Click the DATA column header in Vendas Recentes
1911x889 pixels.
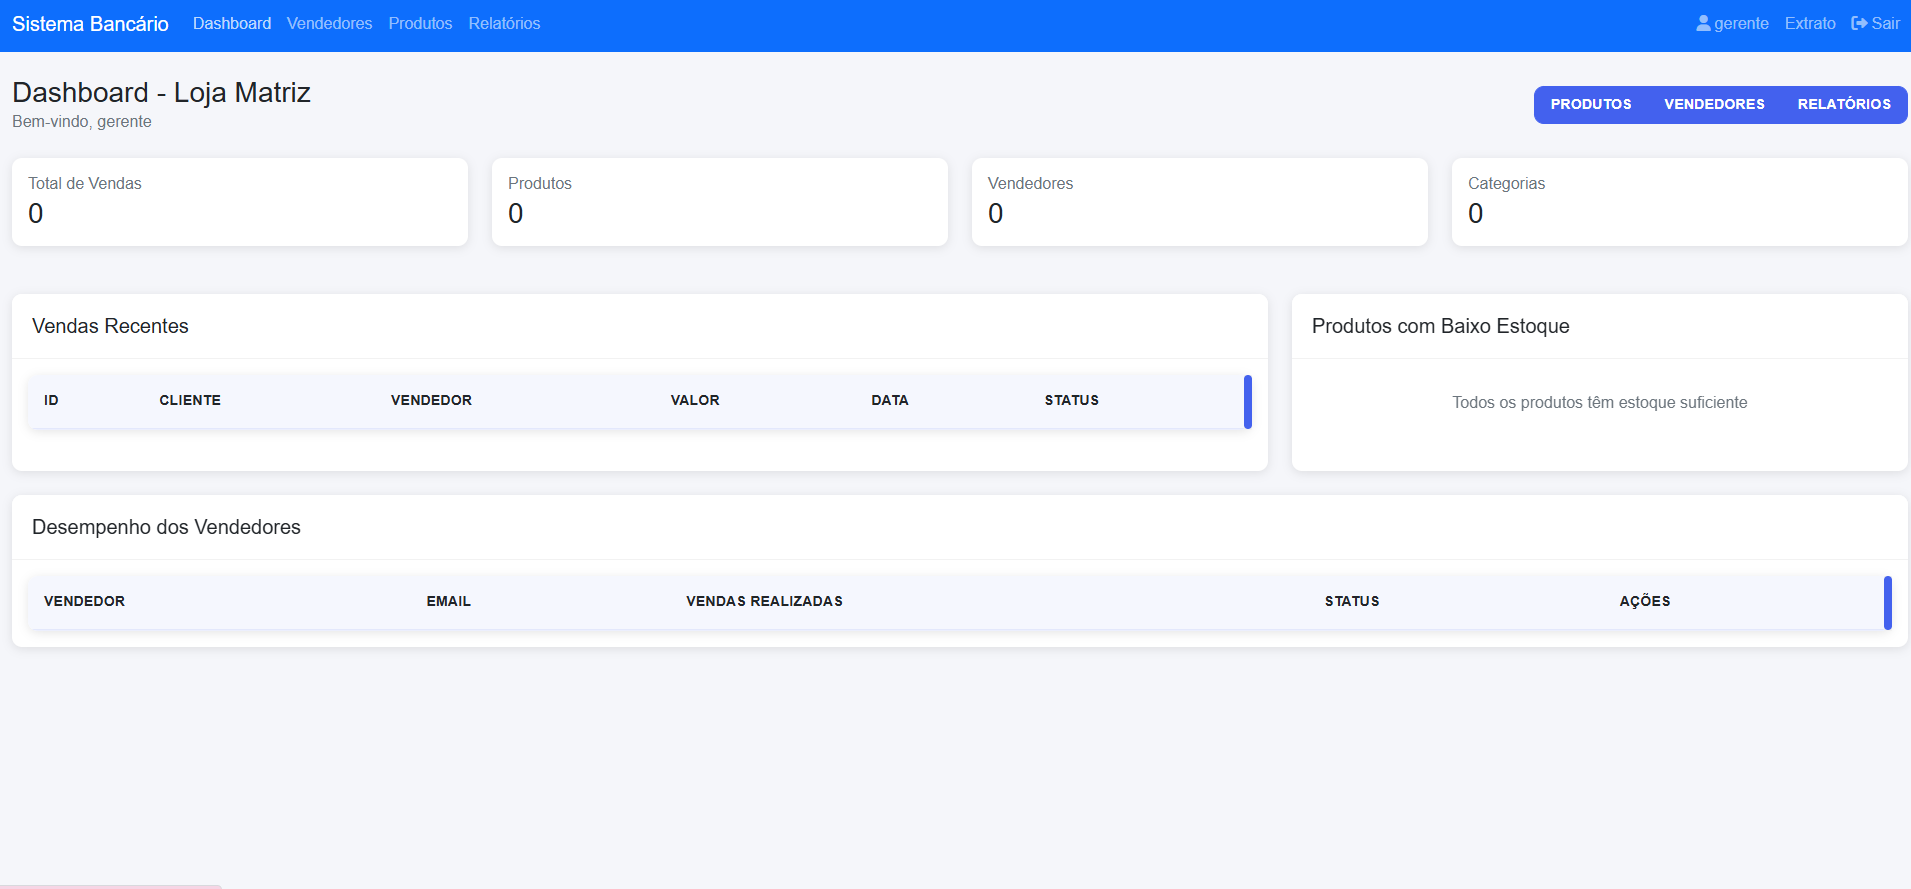click(x=889, y=400)
